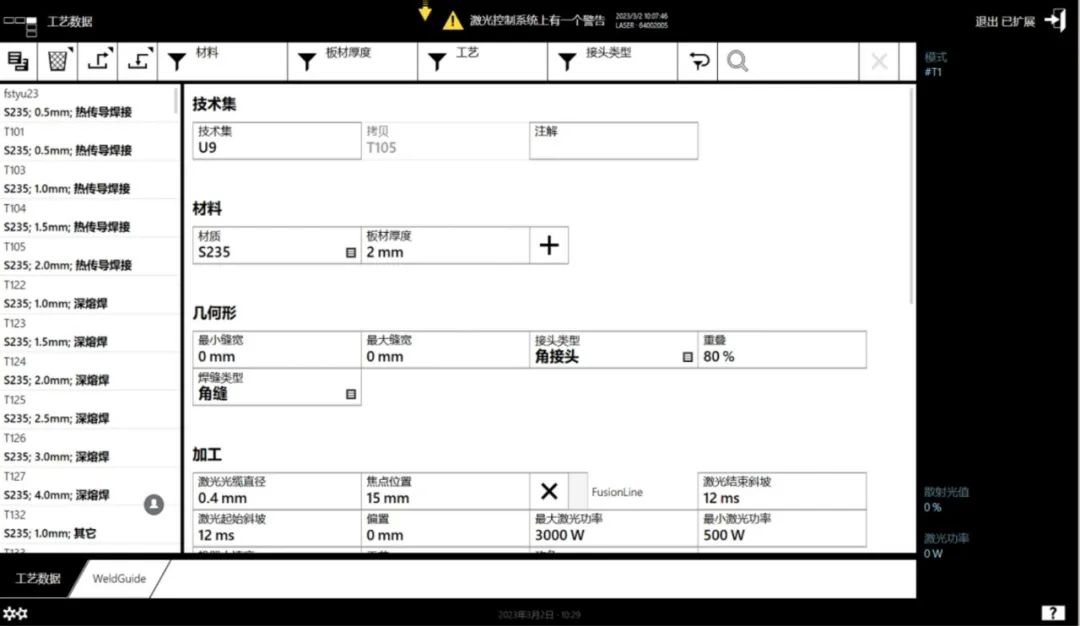Click the trash bin delete icon
The image size is (1080, 626).
[x=58, y=61]
